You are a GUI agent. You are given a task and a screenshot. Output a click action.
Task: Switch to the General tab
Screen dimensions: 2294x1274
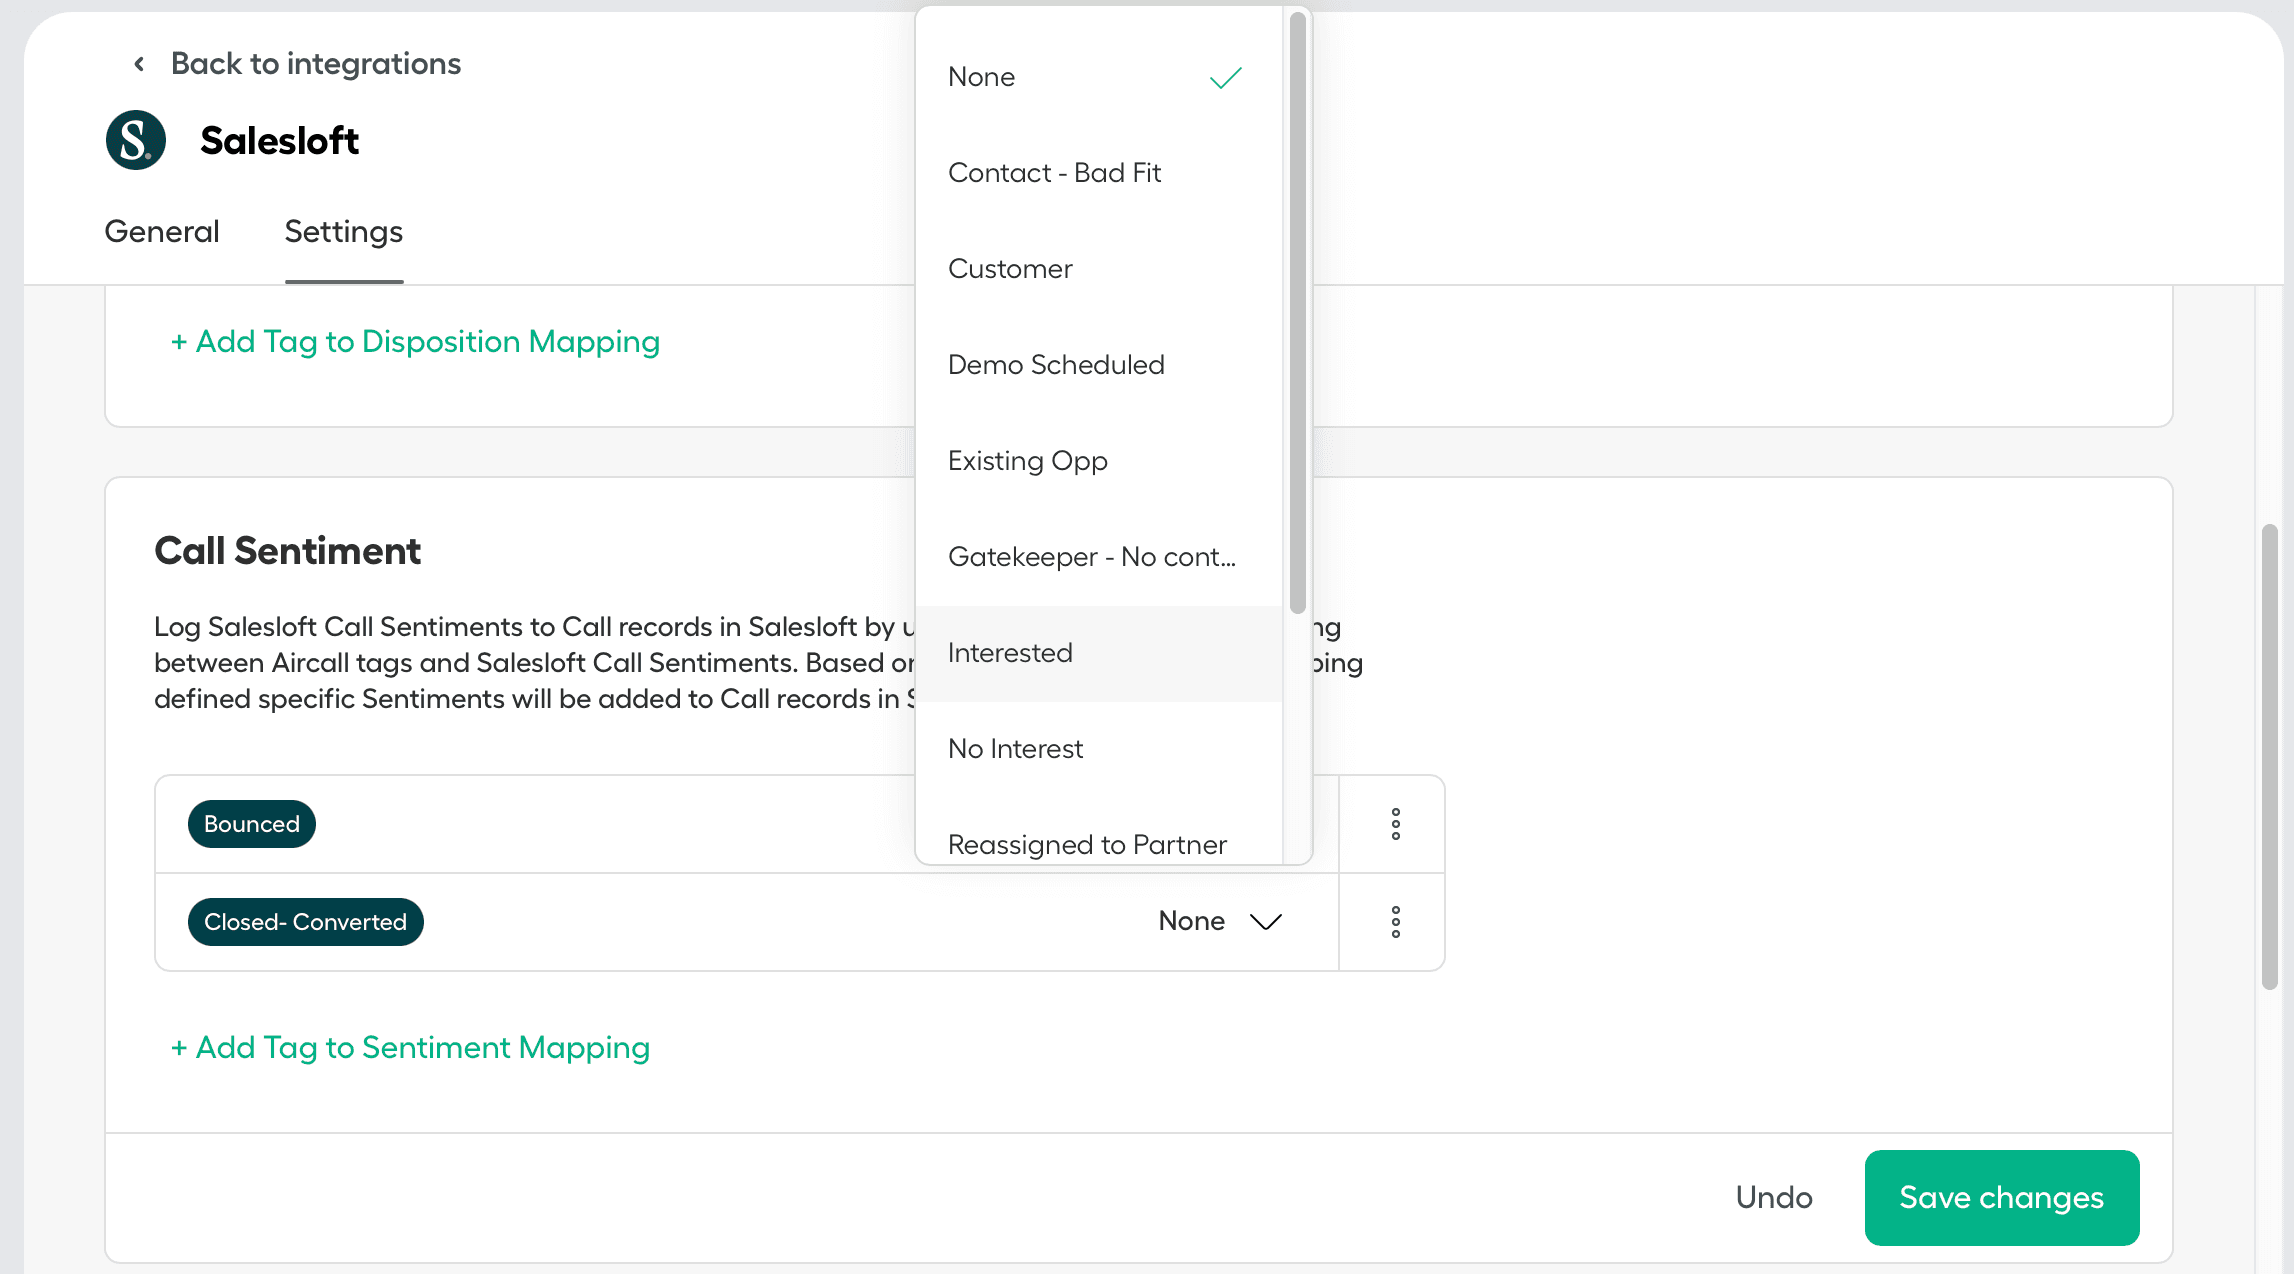click(x=162, y=232)
